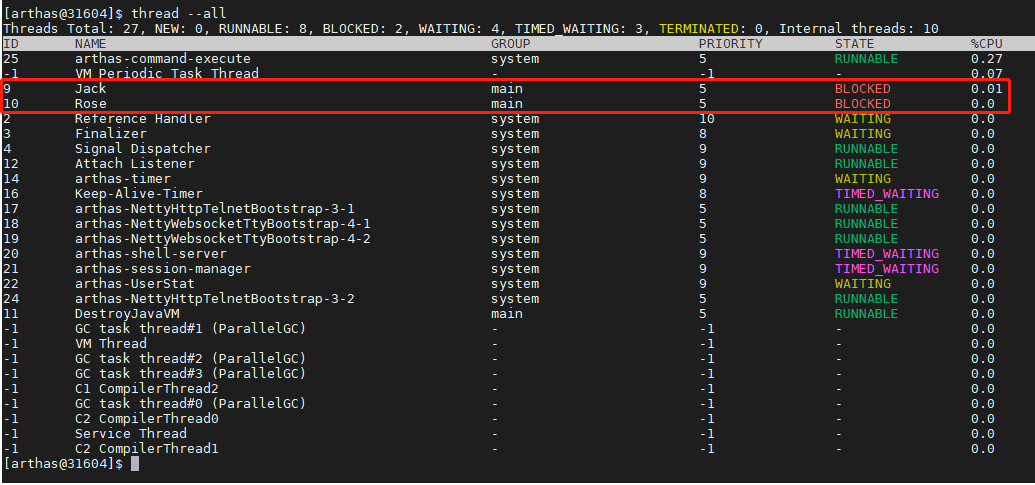The height and width of the screenshot is (485, 1035).
Task: Click the VM Periodic Task Thread entry
Action: pos(166,74)
